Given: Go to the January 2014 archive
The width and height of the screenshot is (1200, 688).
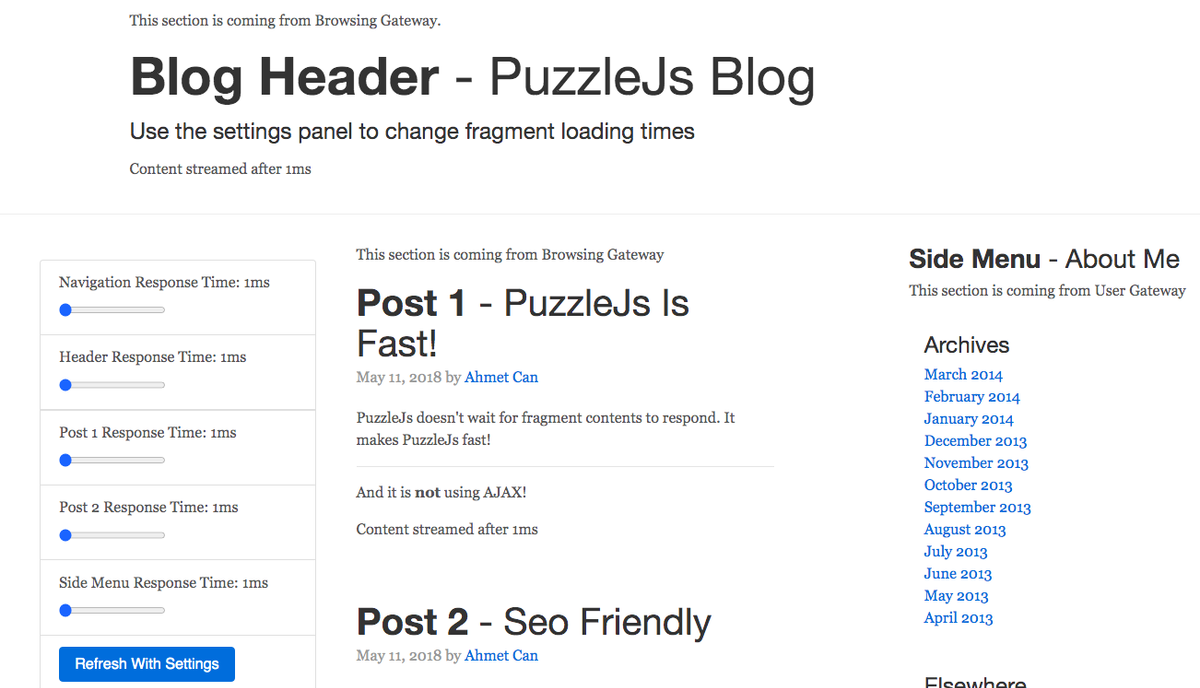Looking at the screenshot, I should coord(968,419).
